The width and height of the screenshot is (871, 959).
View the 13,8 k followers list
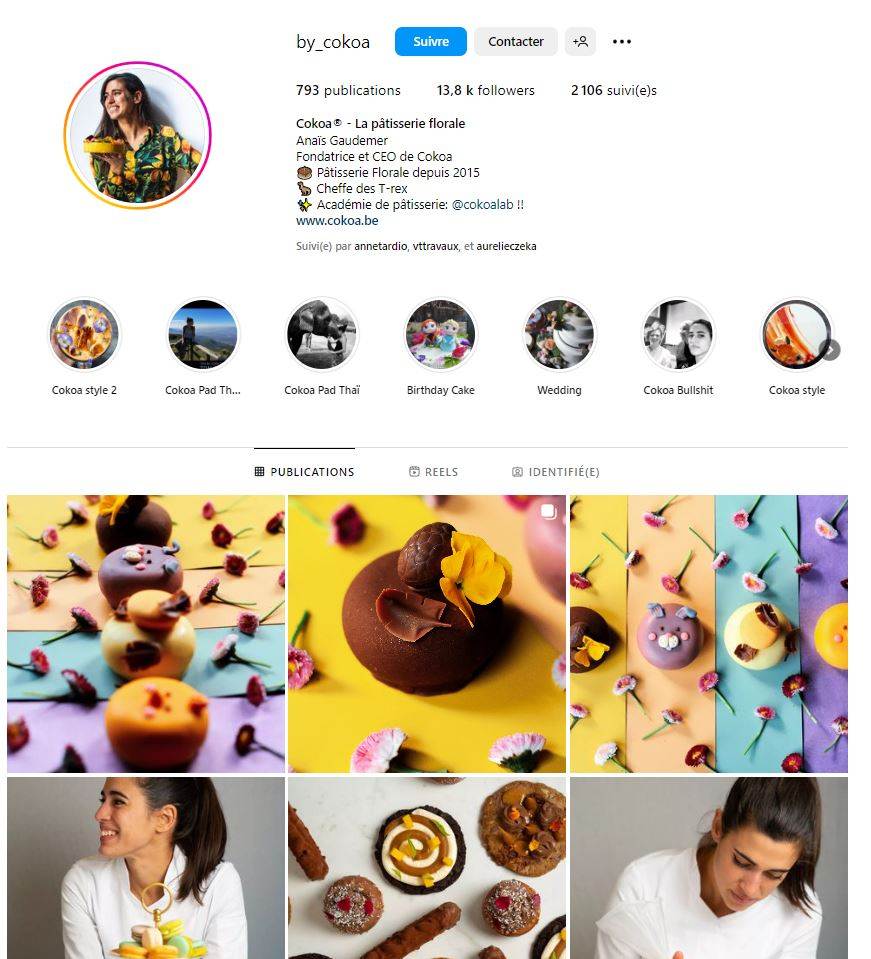click(485, 91)
